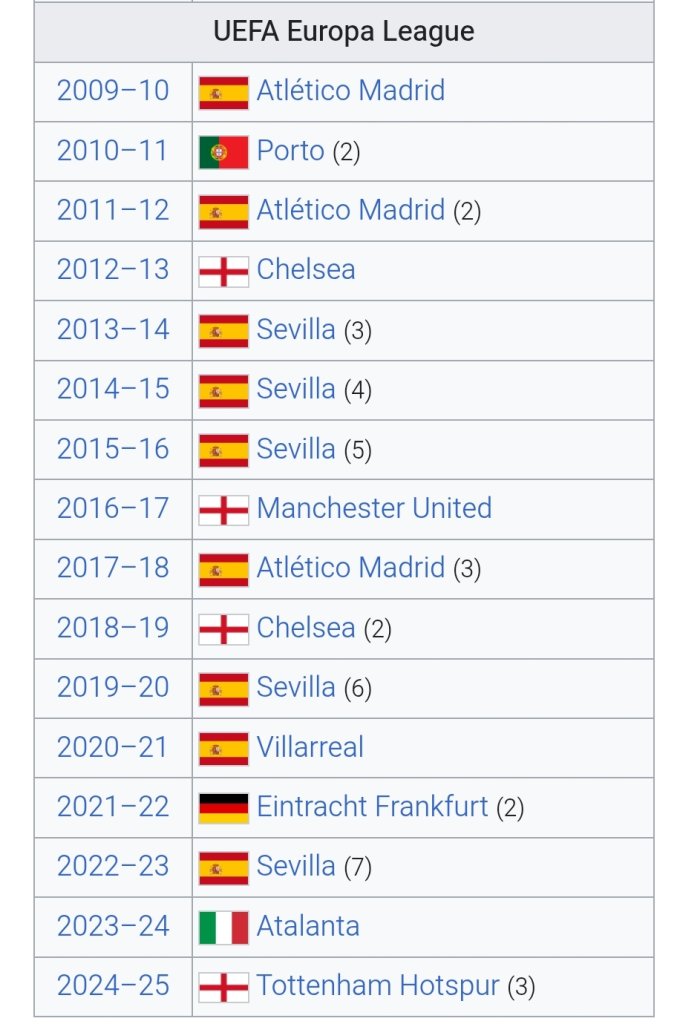Open the 2011–12 season link
Viewport: 680px width, 1024px height.
coord(113,210)
